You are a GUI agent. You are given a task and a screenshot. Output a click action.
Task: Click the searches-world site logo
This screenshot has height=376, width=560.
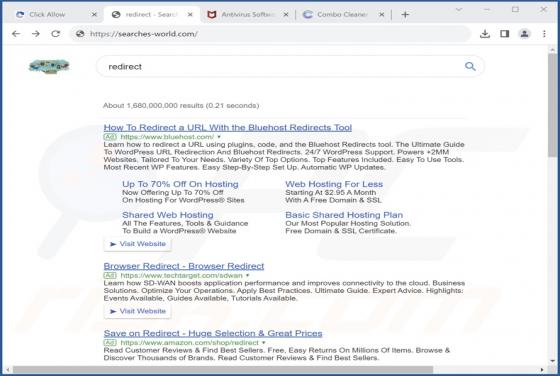49,66
